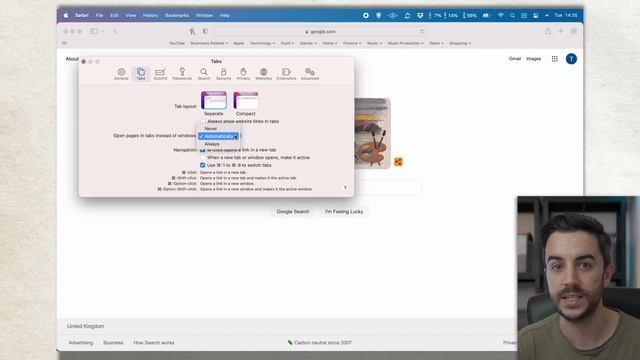Choose Automatically in the popup menu
This screenshot has height=360, width=640.
point(218,136)
